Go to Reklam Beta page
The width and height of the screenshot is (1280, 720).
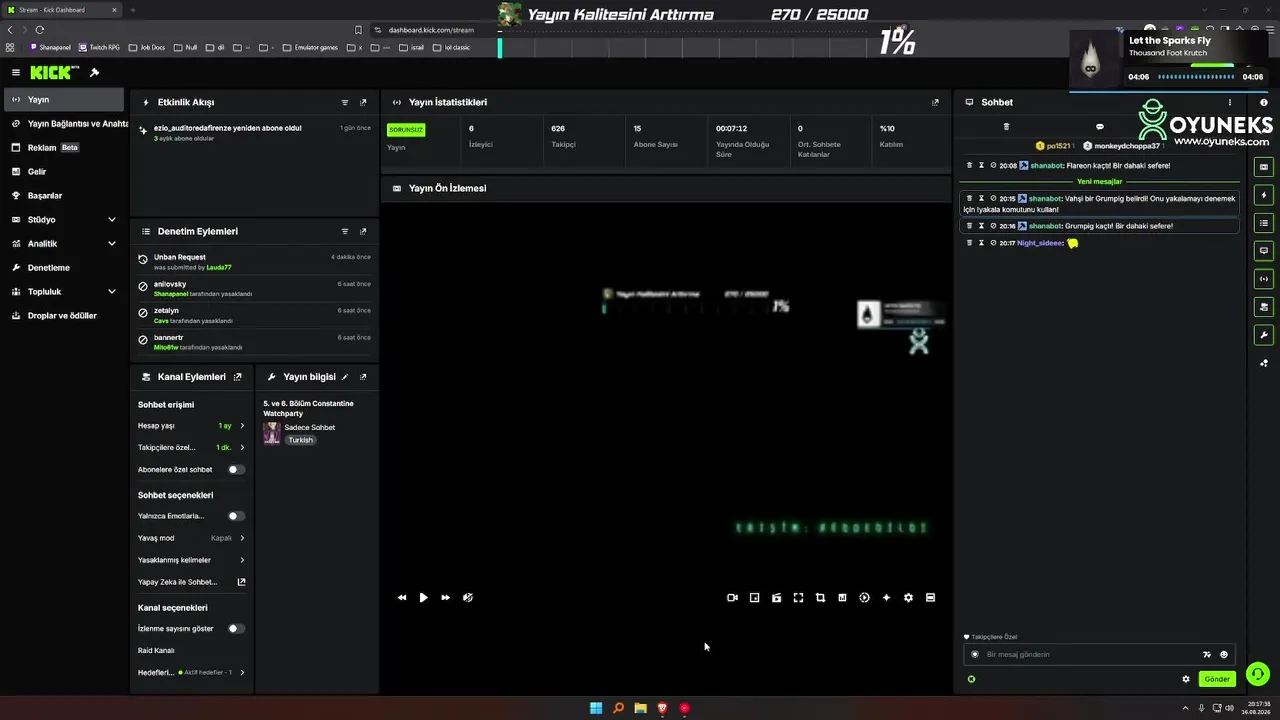[63, 148]
